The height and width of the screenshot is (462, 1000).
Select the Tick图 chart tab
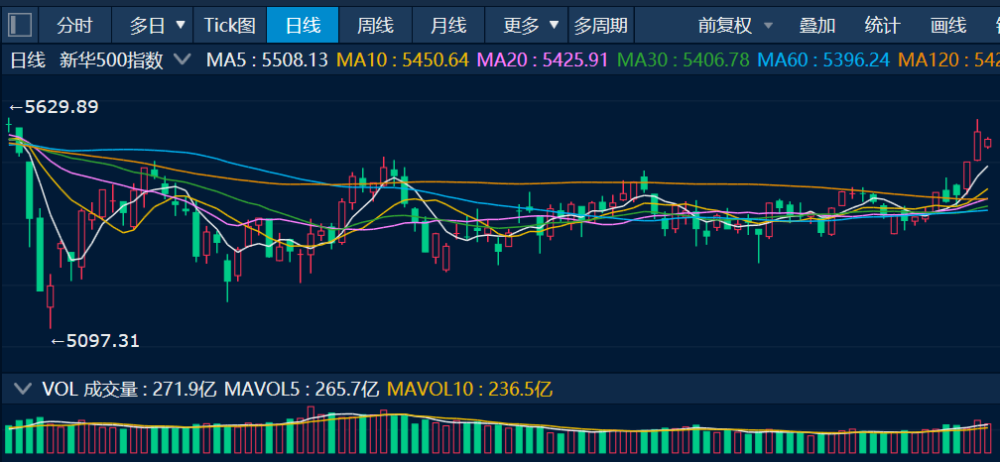pyautogui.click(x=229, y=25)
